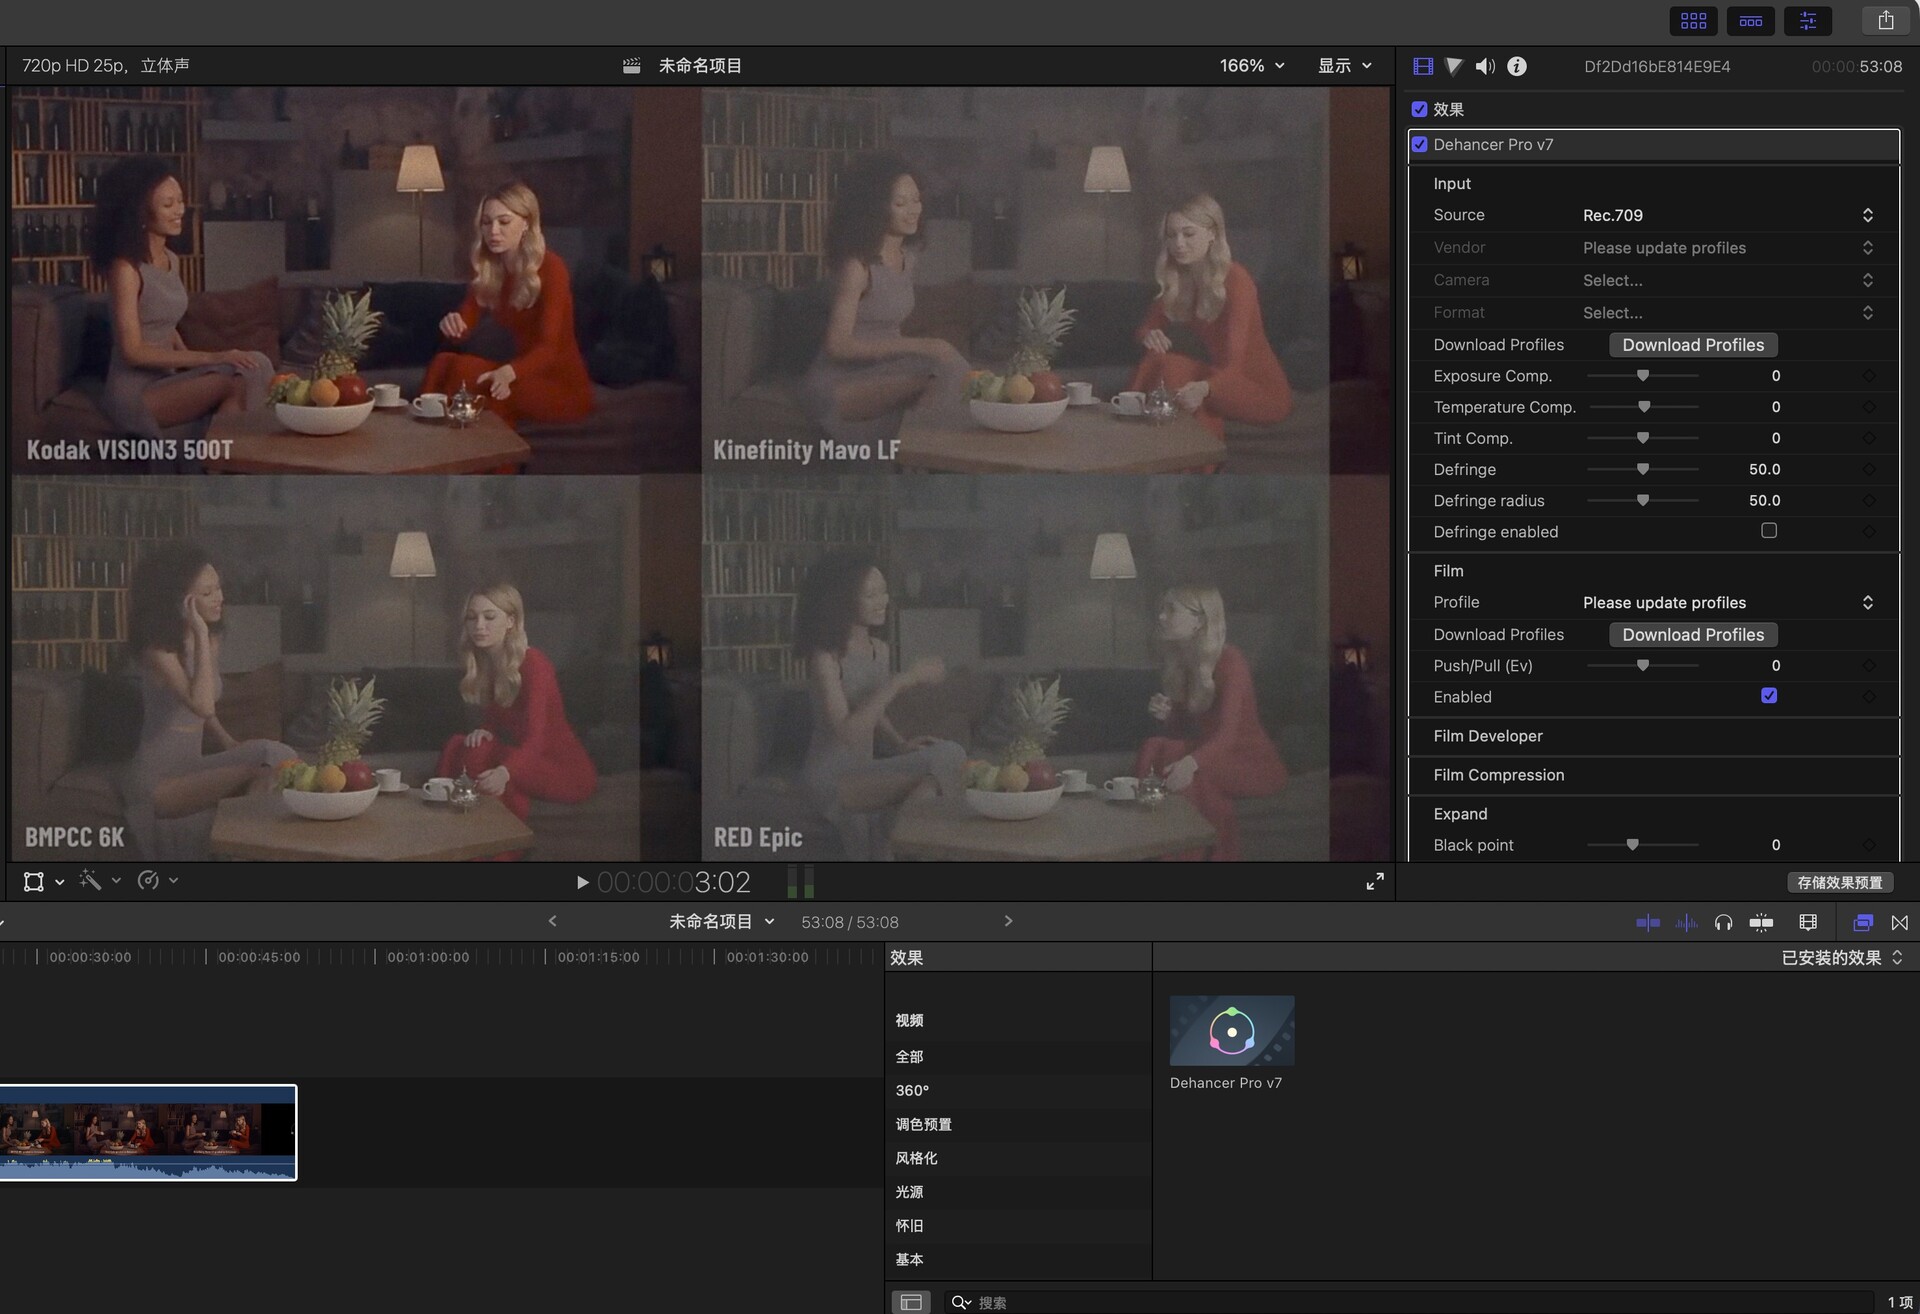The width and height of the screenshot is (1920, 1314).
Task: Open the audio inspector speaker icon
Action: pos(1485,66)
